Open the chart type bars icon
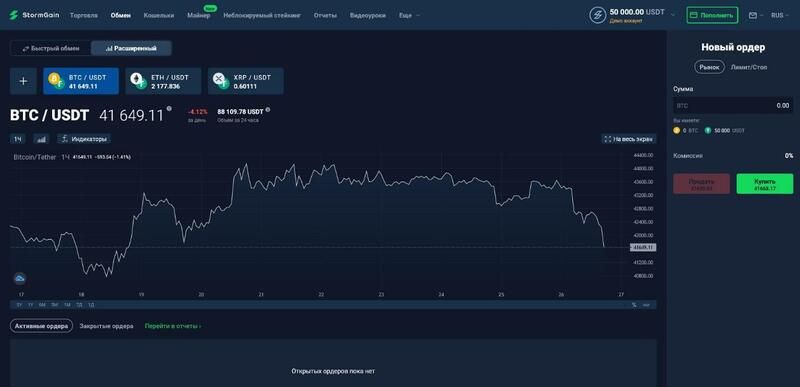The image size is (800, 387). (41, 139)
